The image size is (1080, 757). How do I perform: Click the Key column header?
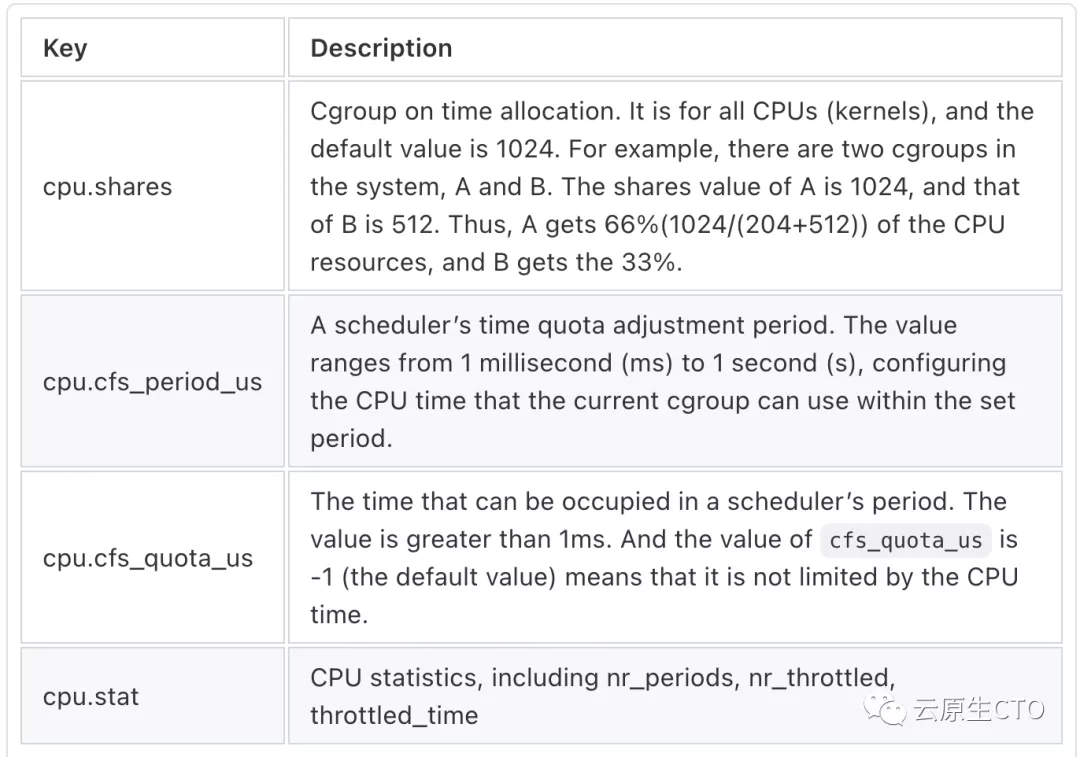[x=65, y=48]
